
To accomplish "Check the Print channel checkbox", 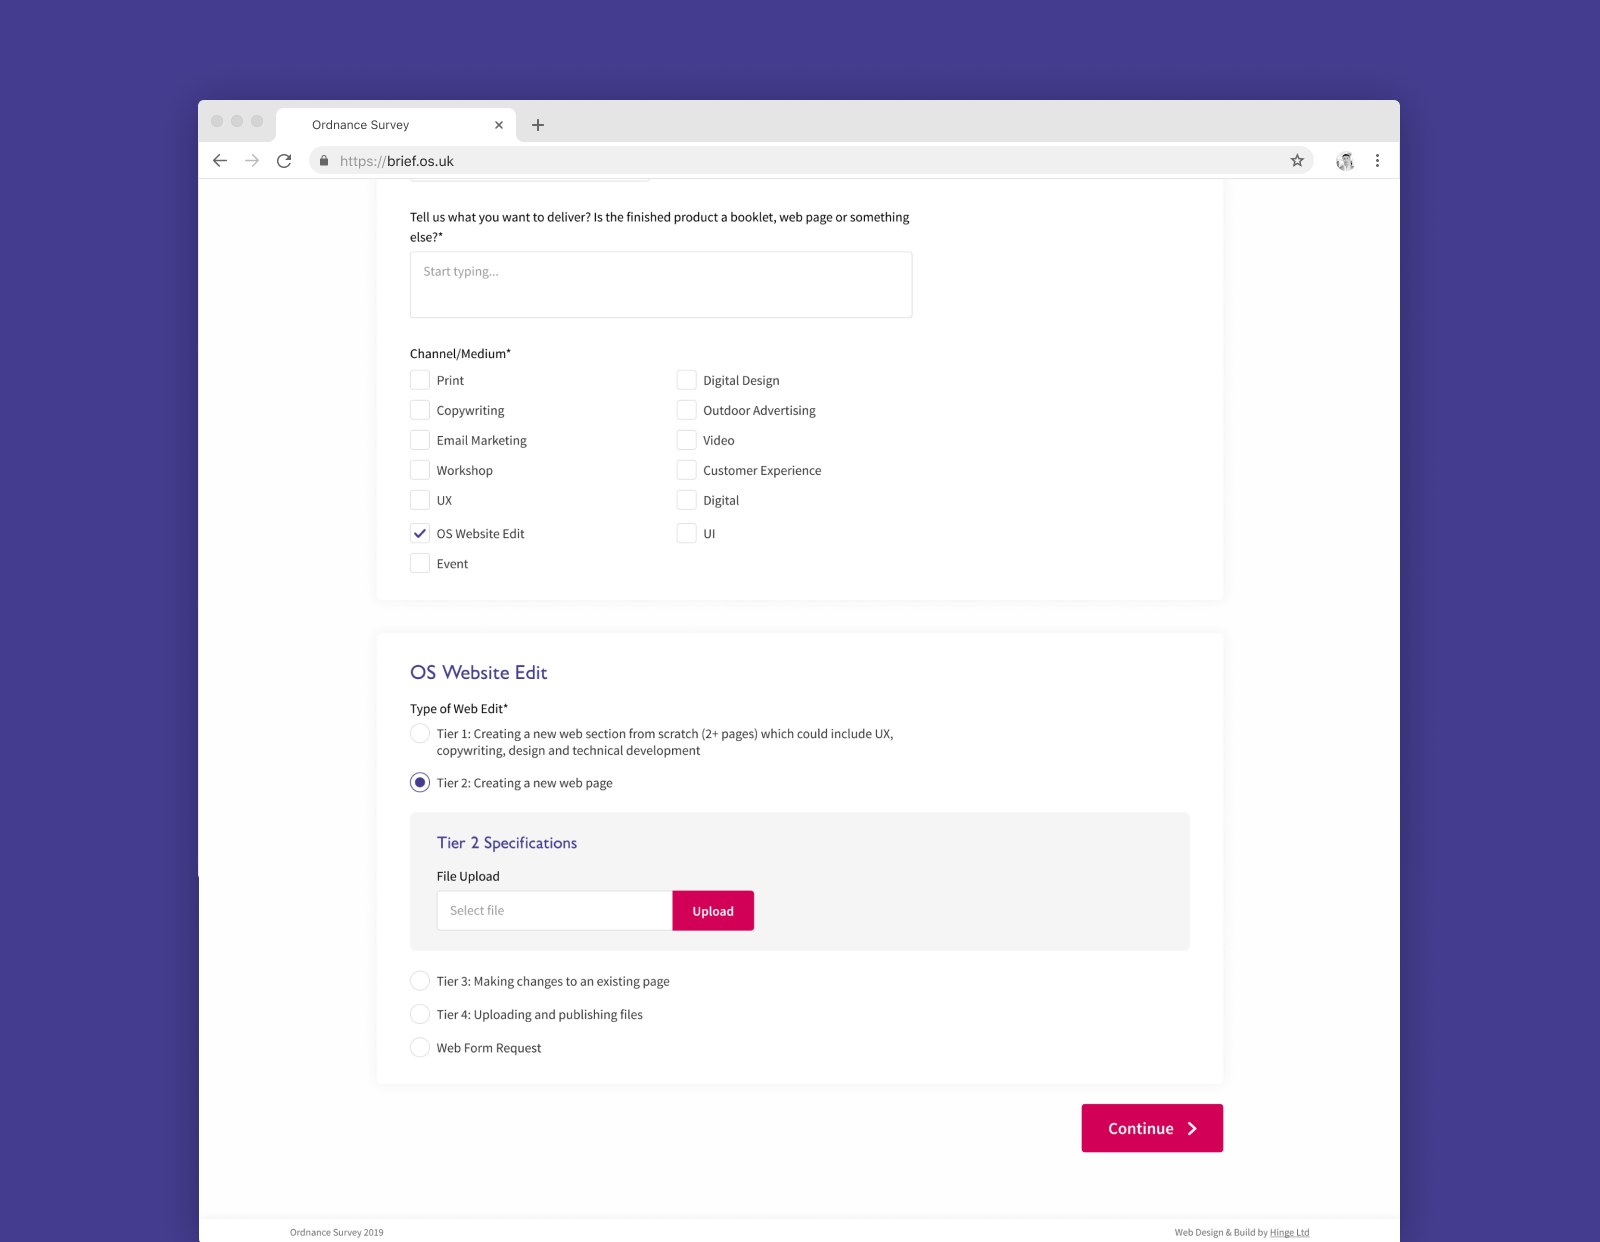I will pos(420,381).
